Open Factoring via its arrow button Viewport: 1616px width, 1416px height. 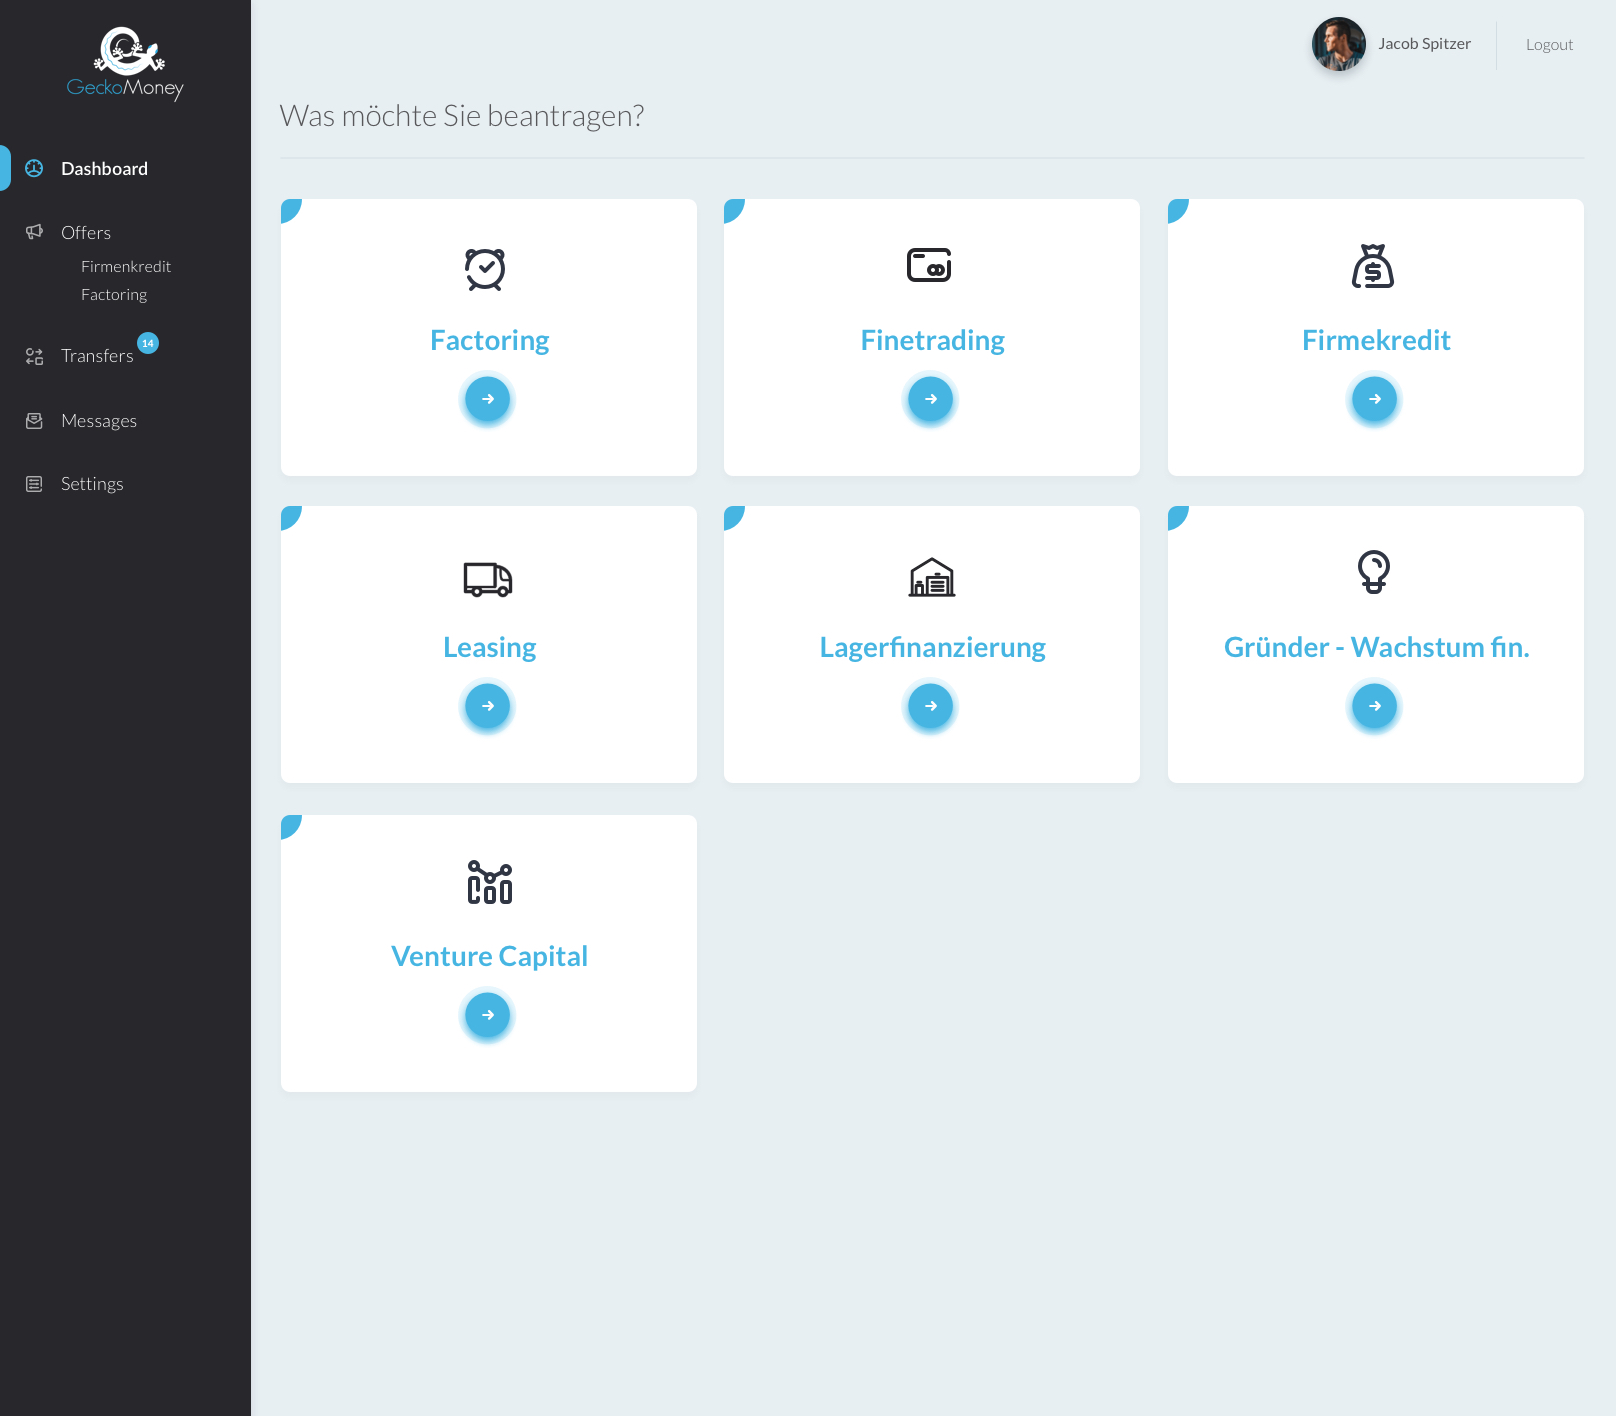pos(488,399)
